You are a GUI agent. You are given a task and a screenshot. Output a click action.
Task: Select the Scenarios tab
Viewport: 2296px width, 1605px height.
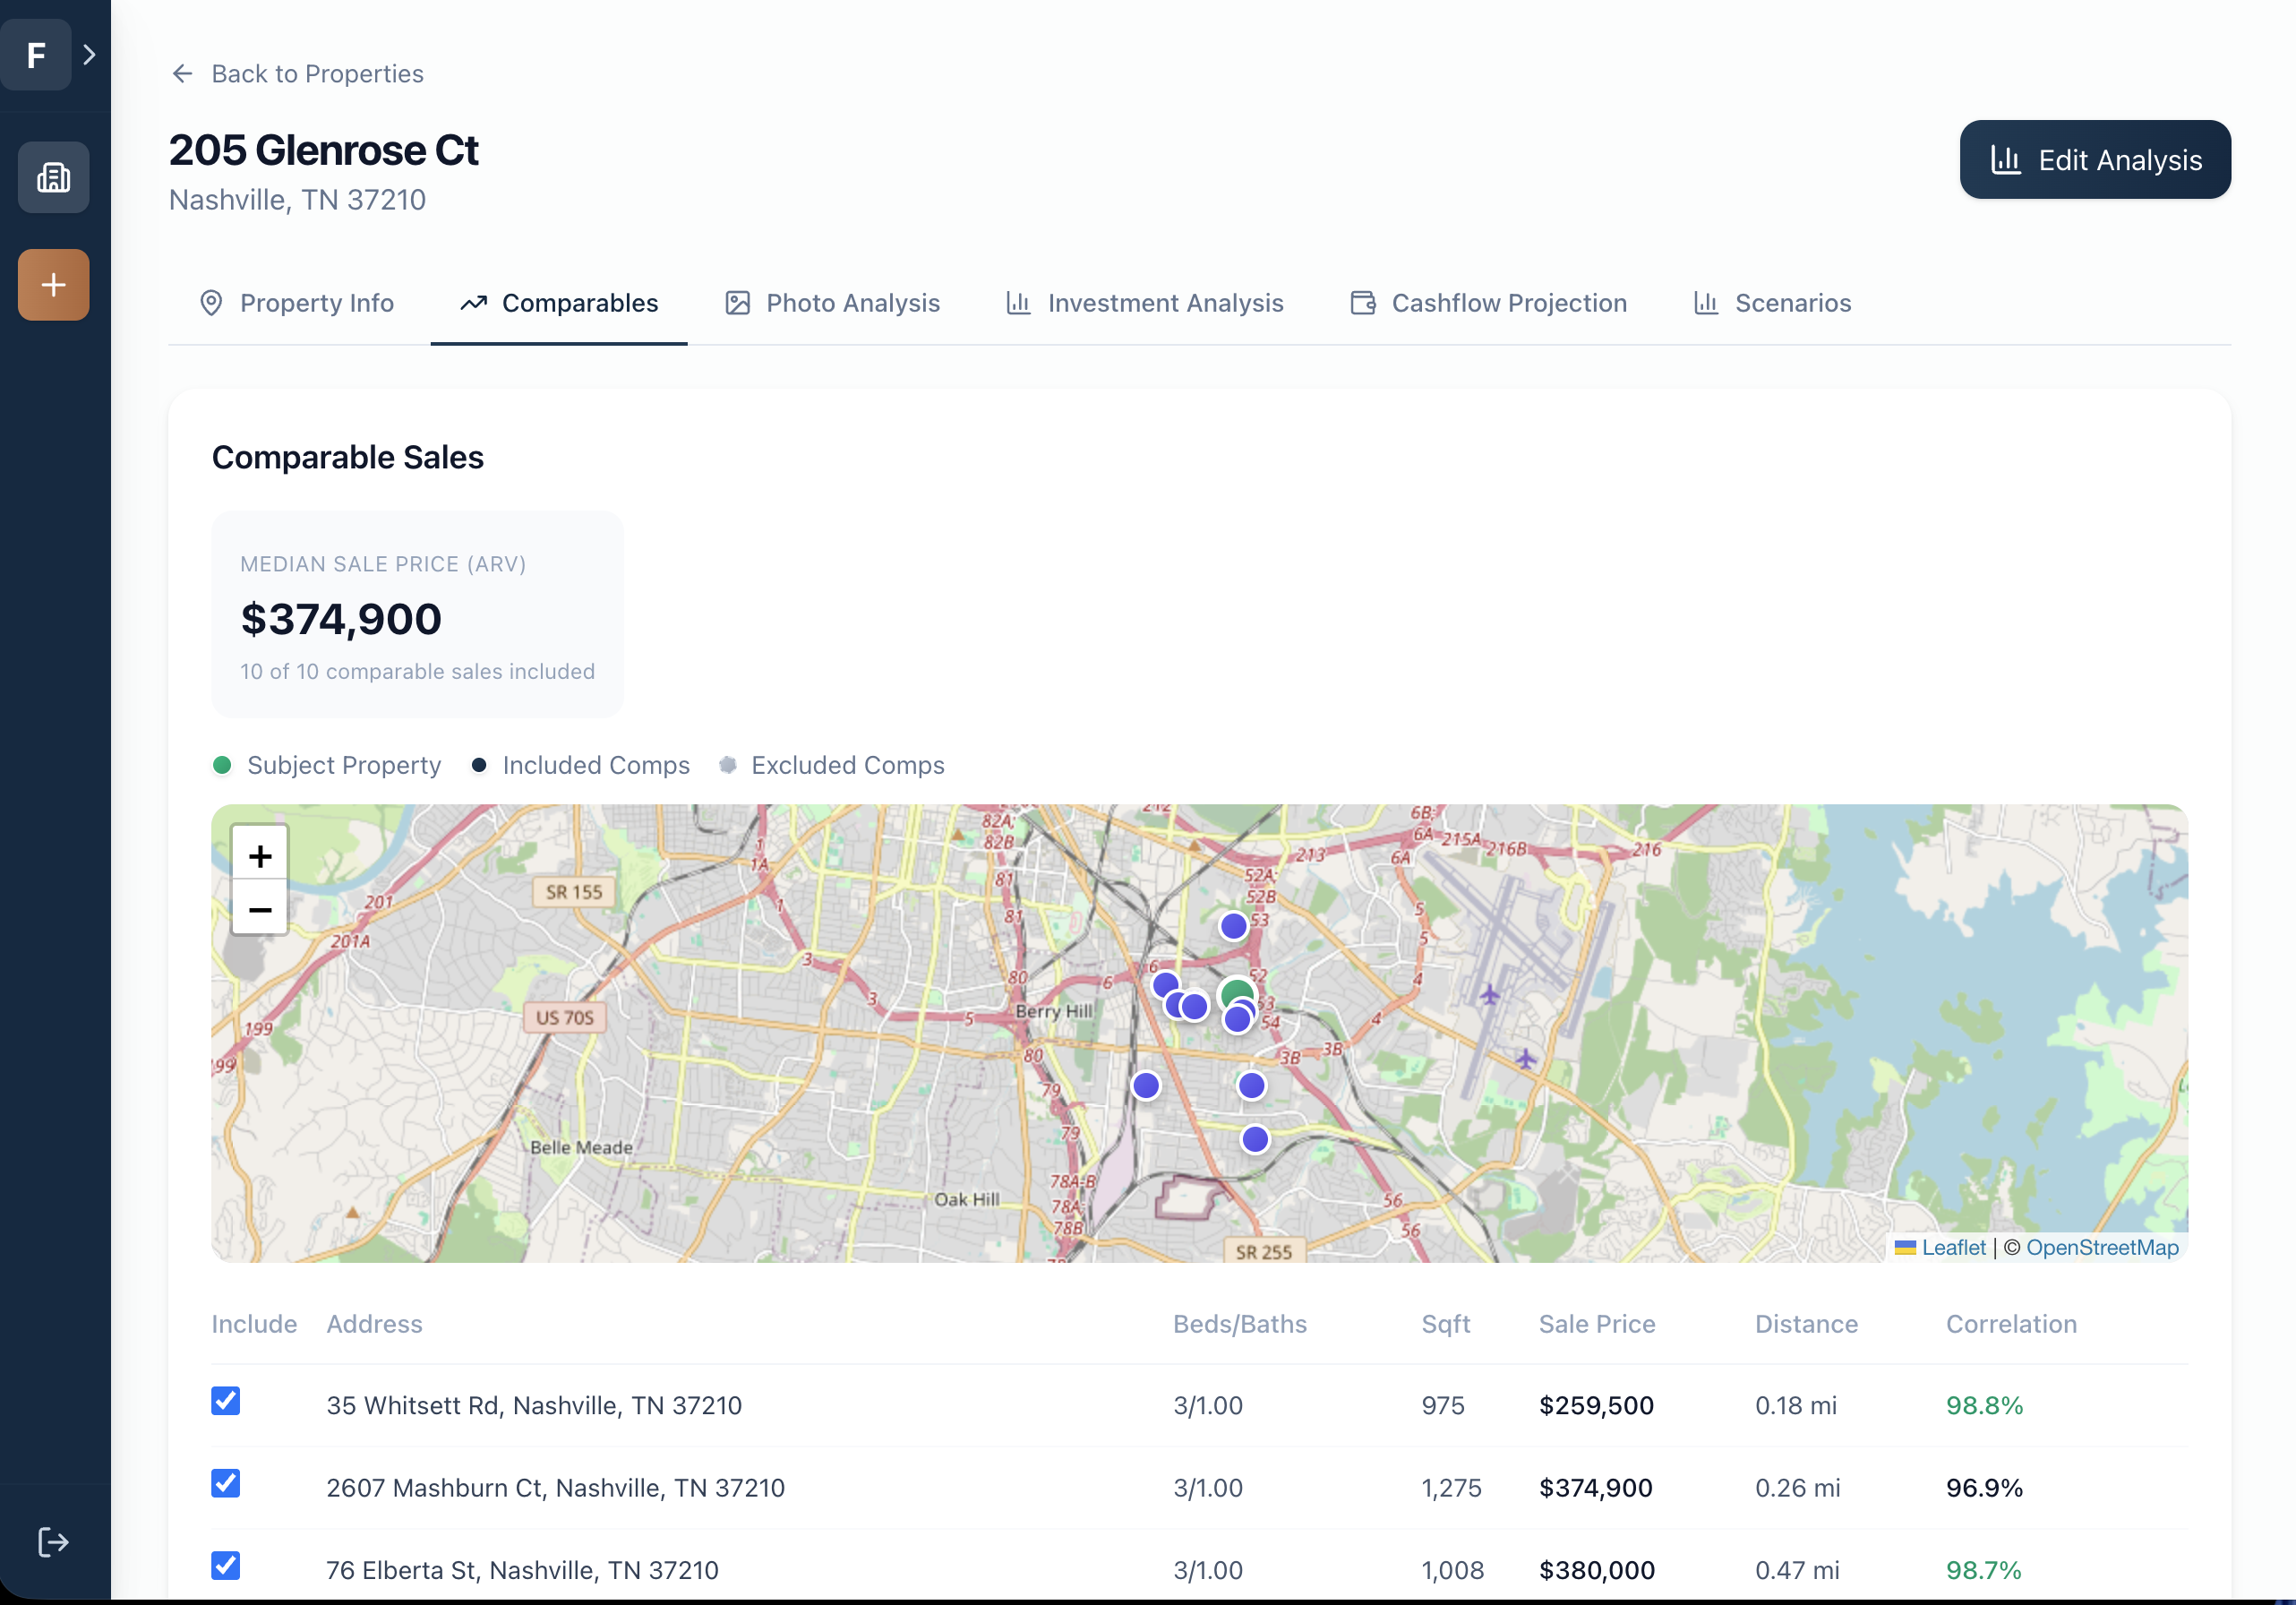(1772, 303)
